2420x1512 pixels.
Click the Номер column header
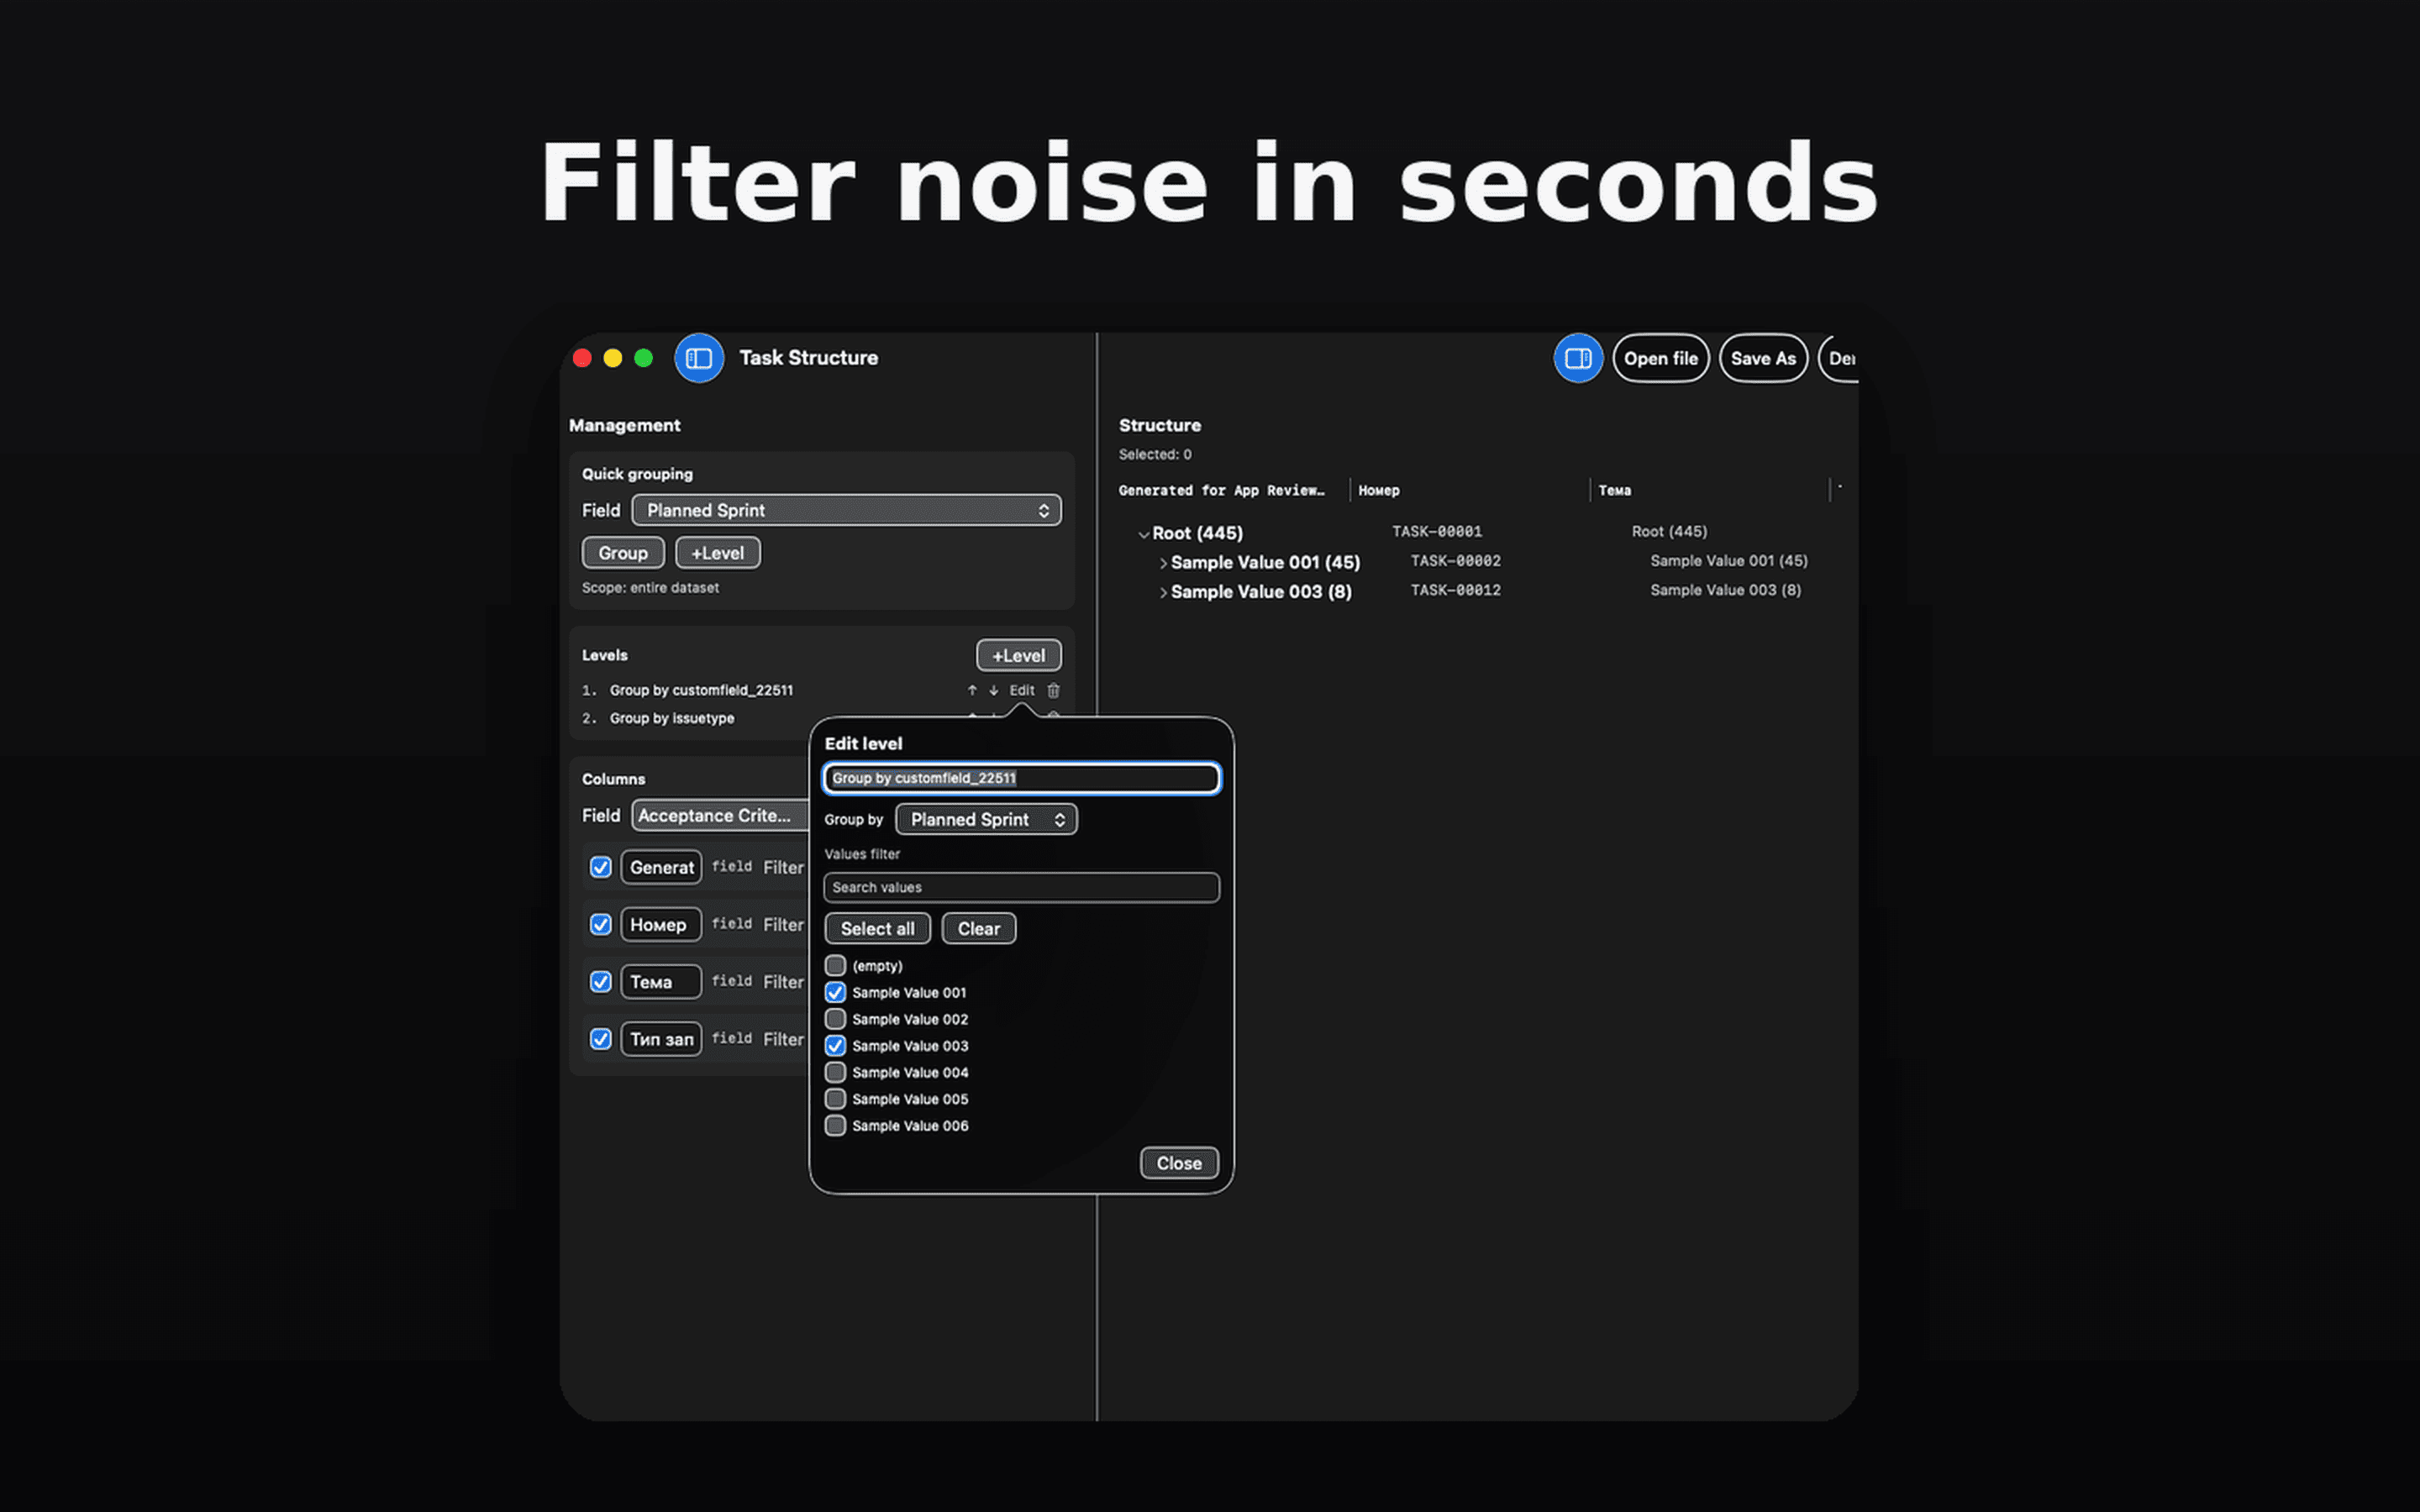point(1379,490)
